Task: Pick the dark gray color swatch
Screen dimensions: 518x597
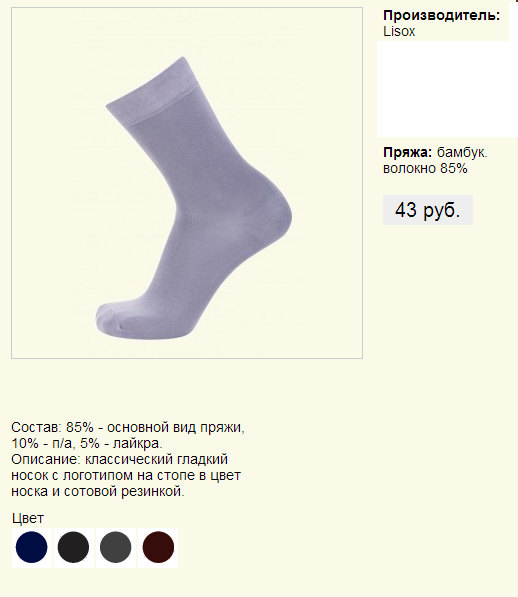Action: (x=116, y=548)
